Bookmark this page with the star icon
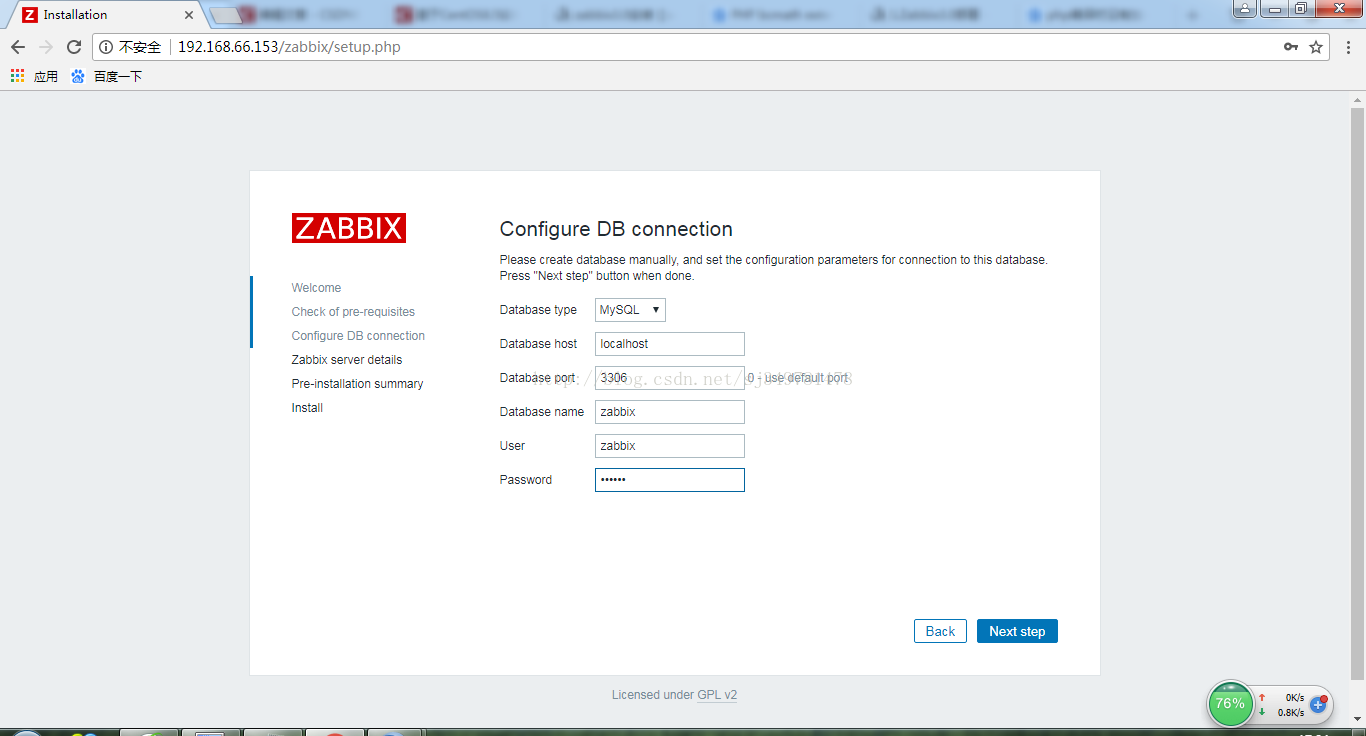The width and height of the screenshot is (1366, 736). tap(1316, 47)
